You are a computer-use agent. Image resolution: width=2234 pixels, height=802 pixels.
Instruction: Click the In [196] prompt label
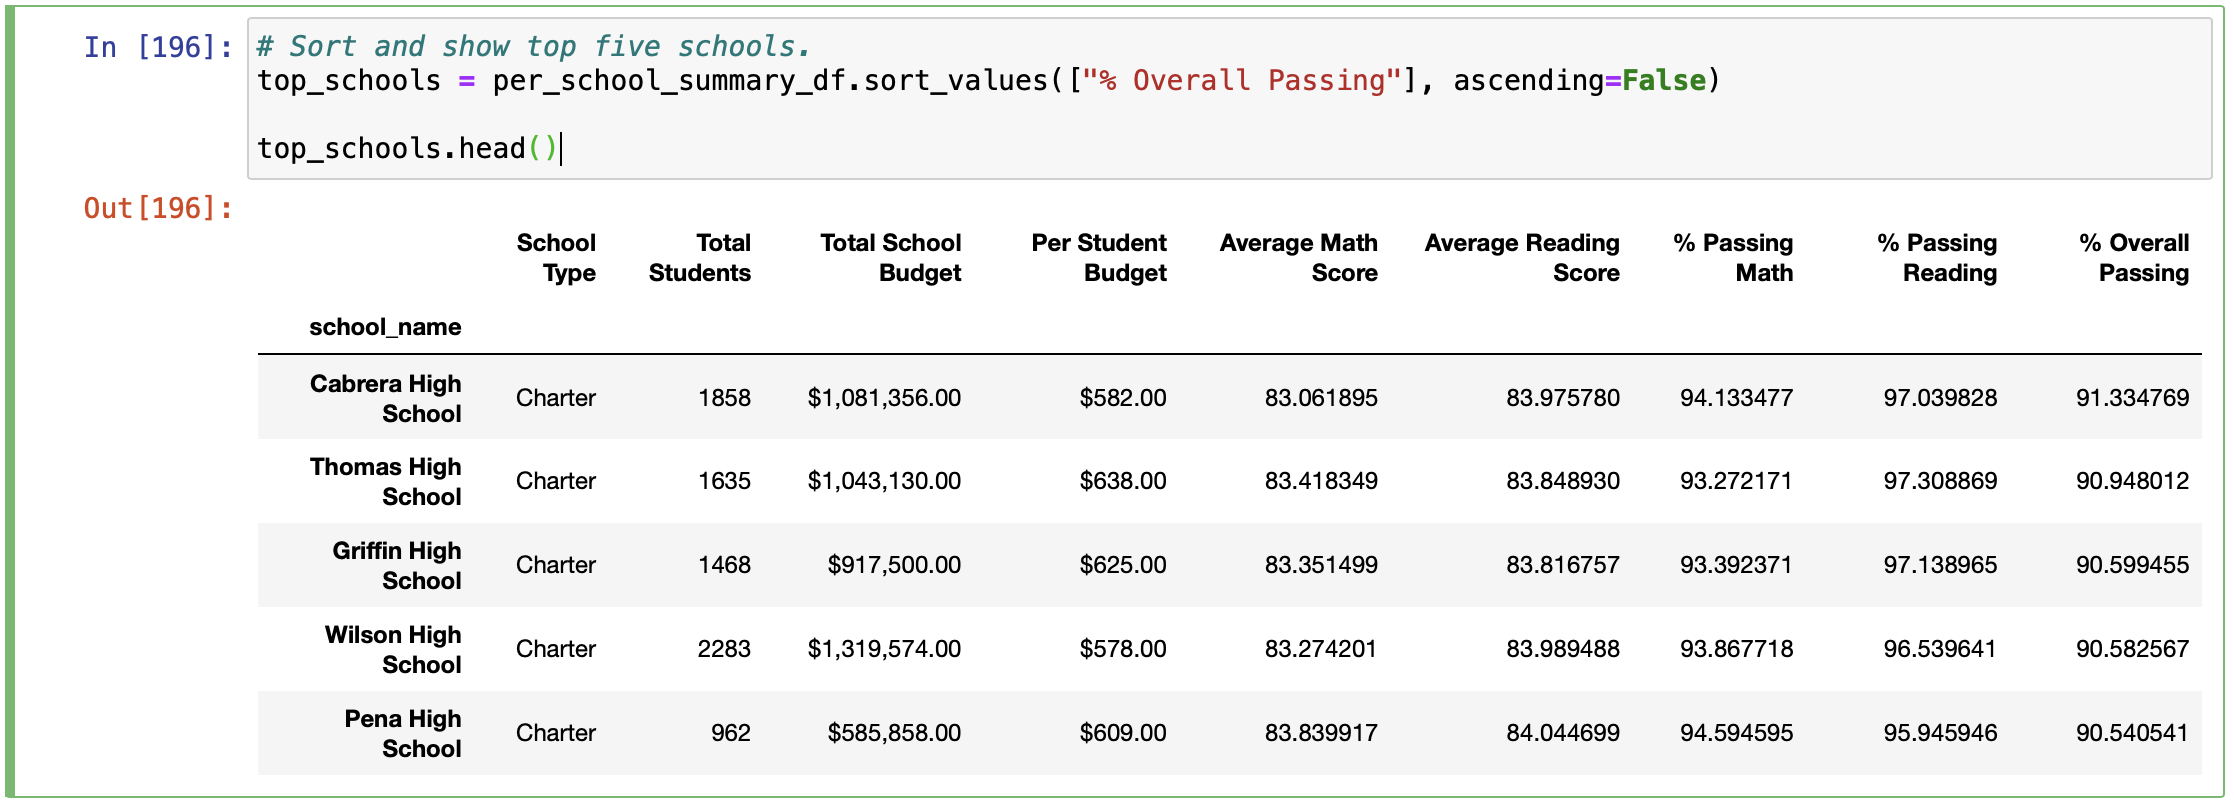click(x=158, y=47)
